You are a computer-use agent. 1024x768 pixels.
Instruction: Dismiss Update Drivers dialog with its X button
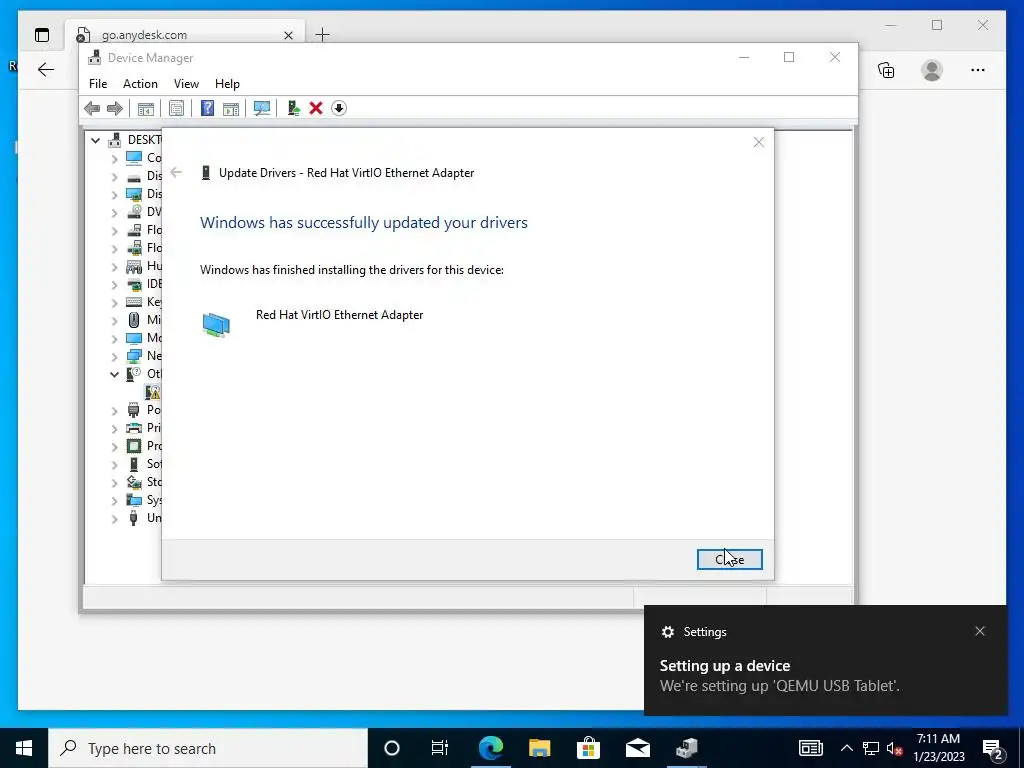(758, 142)
